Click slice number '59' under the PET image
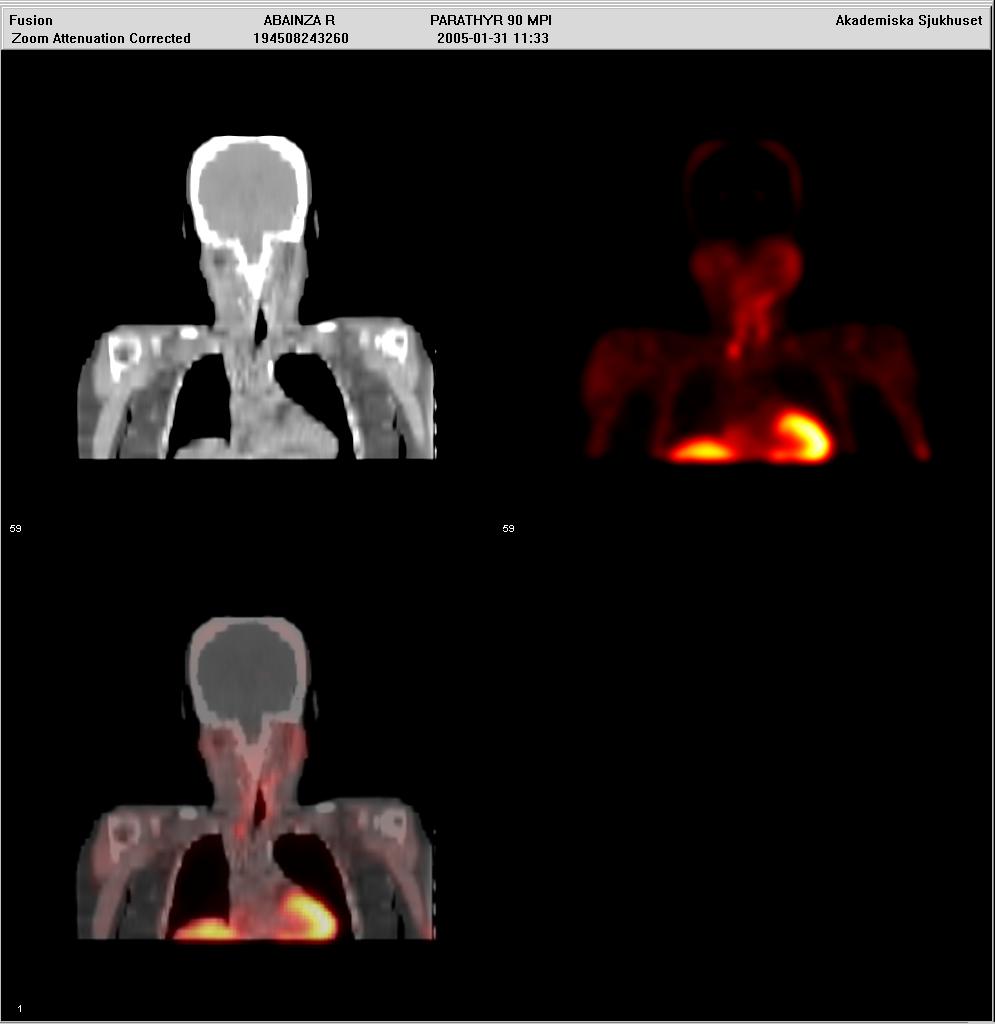The image size is (995, 1024). point(509,528)
